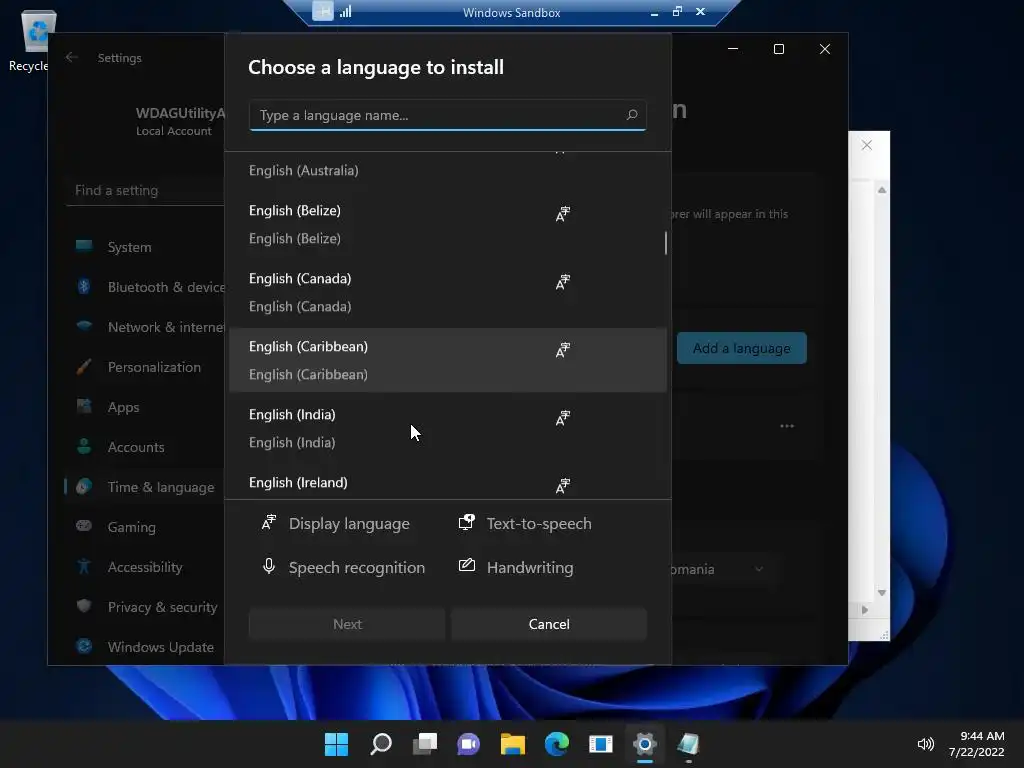Click the Add a language button
Image resolution: width=1024 pixels, height=768 pixels.
pyautogui.click(x=741, y=348)
